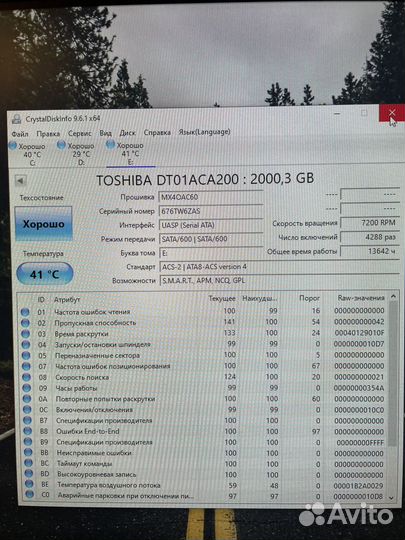Image resolution: width=405 pixels, height=540 pixels.
Task: Open the Правка menu
Action: point(48,134)
